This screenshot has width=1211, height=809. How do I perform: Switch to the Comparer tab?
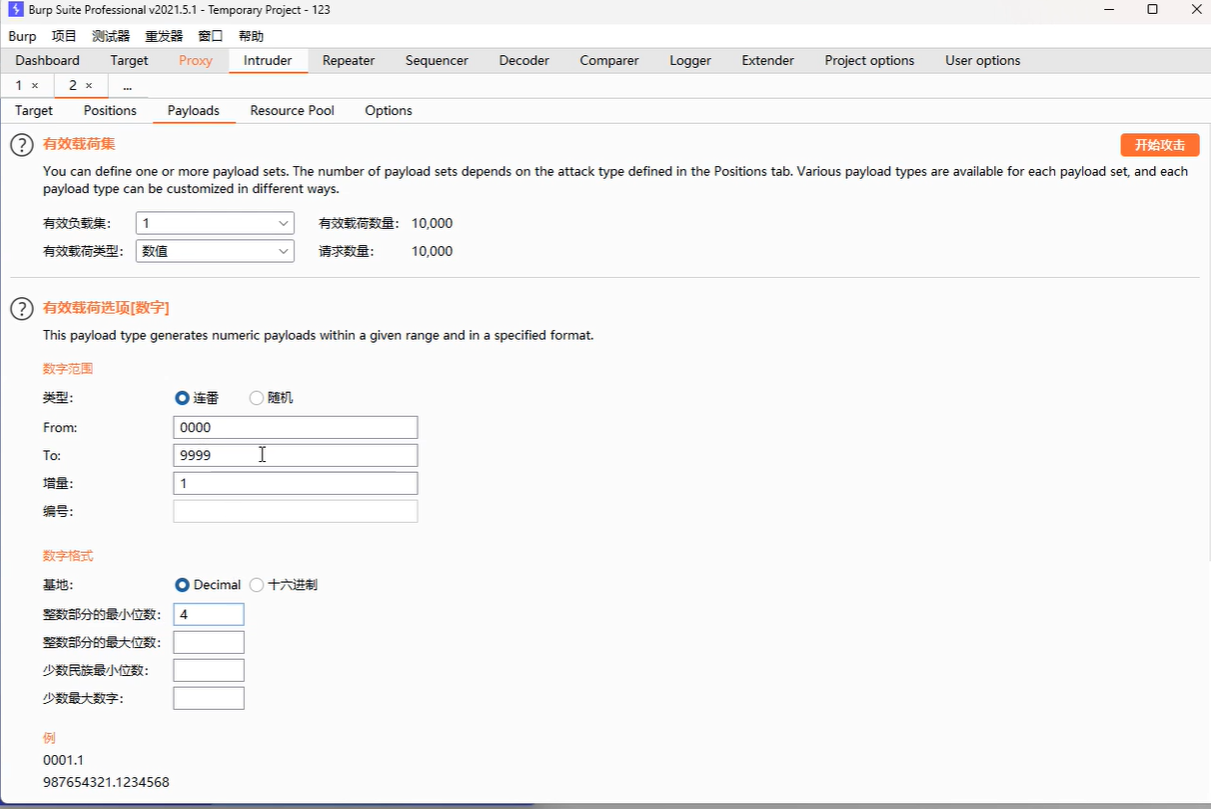(609, 60)
